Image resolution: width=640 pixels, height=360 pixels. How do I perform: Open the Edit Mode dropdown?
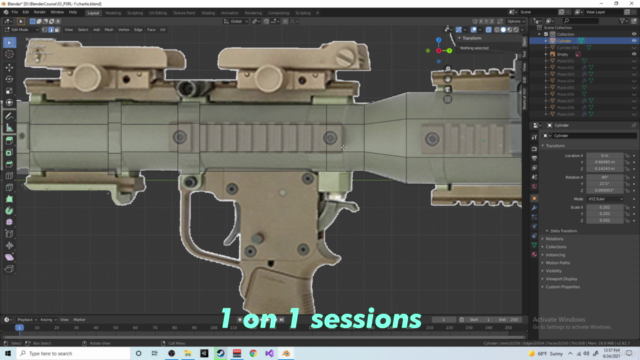click(21, 30)
